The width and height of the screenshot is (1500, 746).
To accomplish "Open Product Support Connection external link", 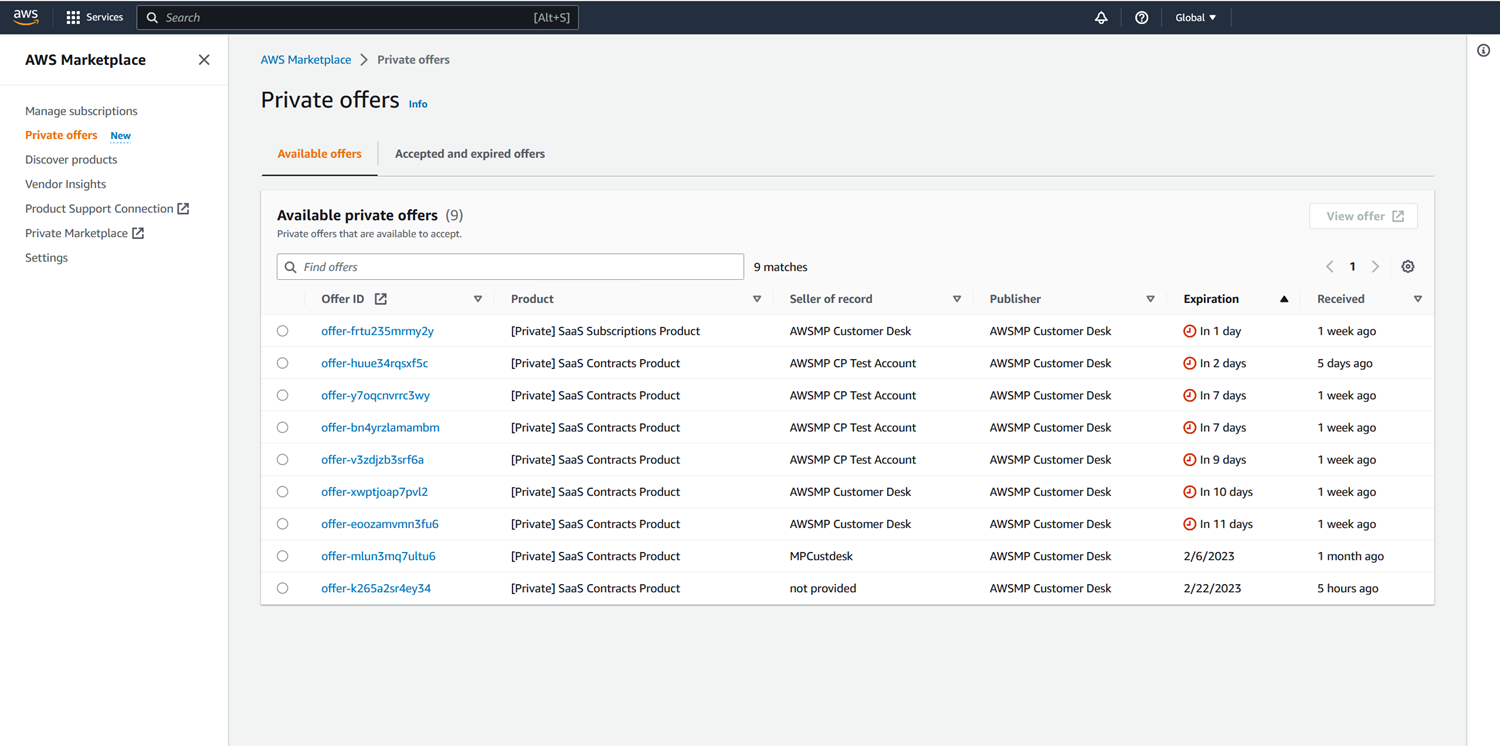I will coord(107,209).
